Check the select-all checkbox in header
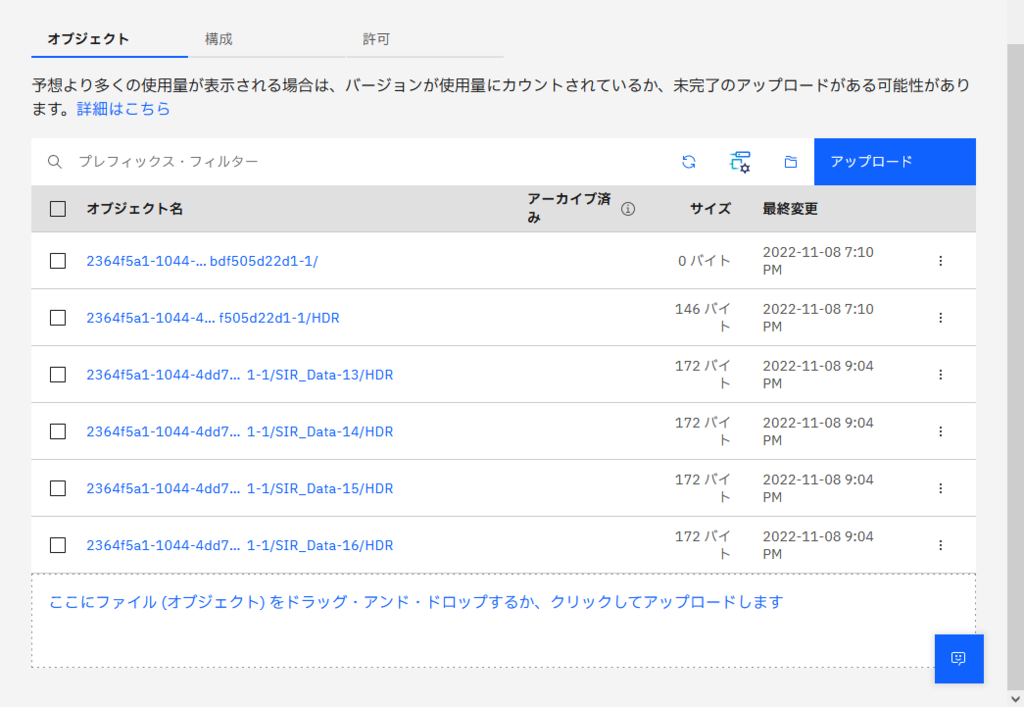This screenshot has height=707, width=1024. point(58,209)
